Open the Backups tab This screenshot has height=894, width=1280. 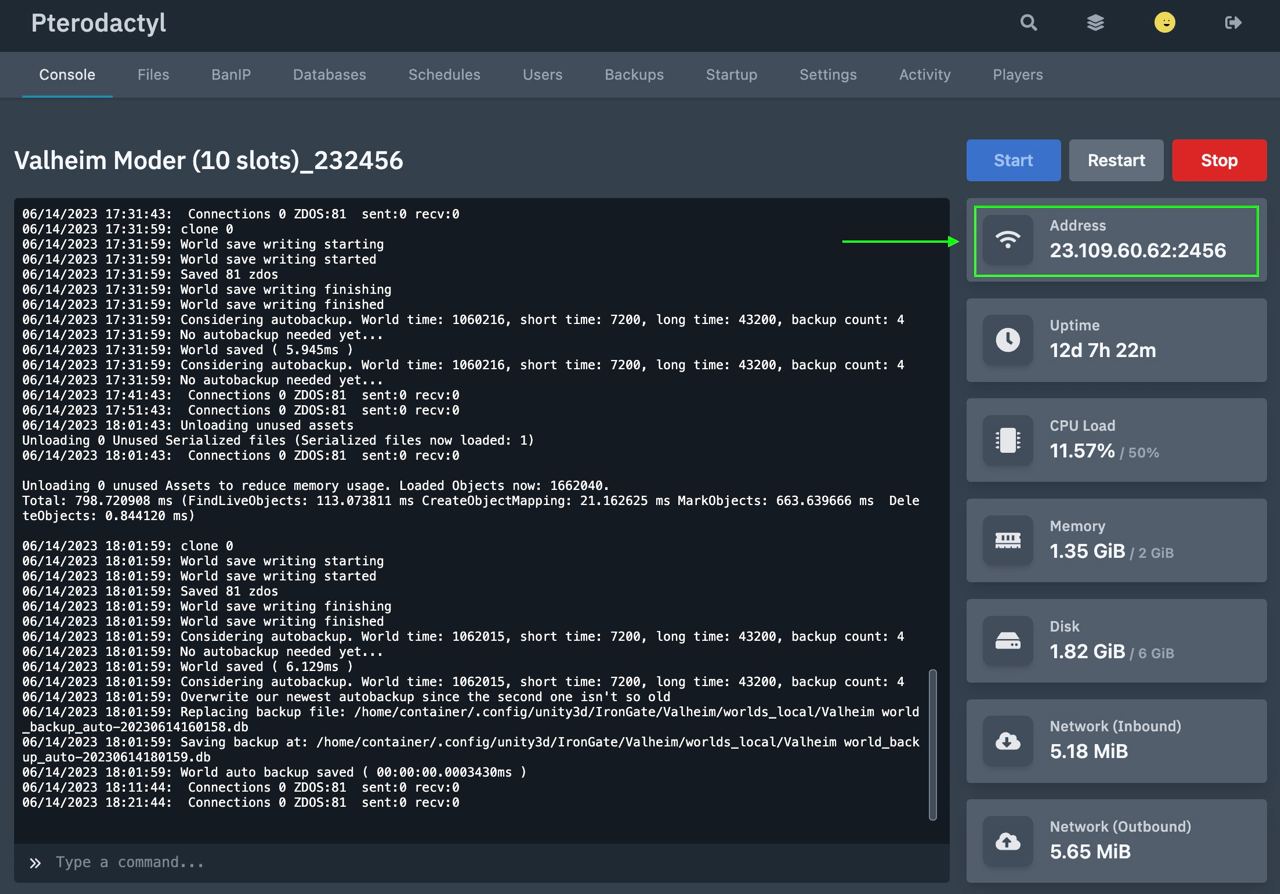634,75
